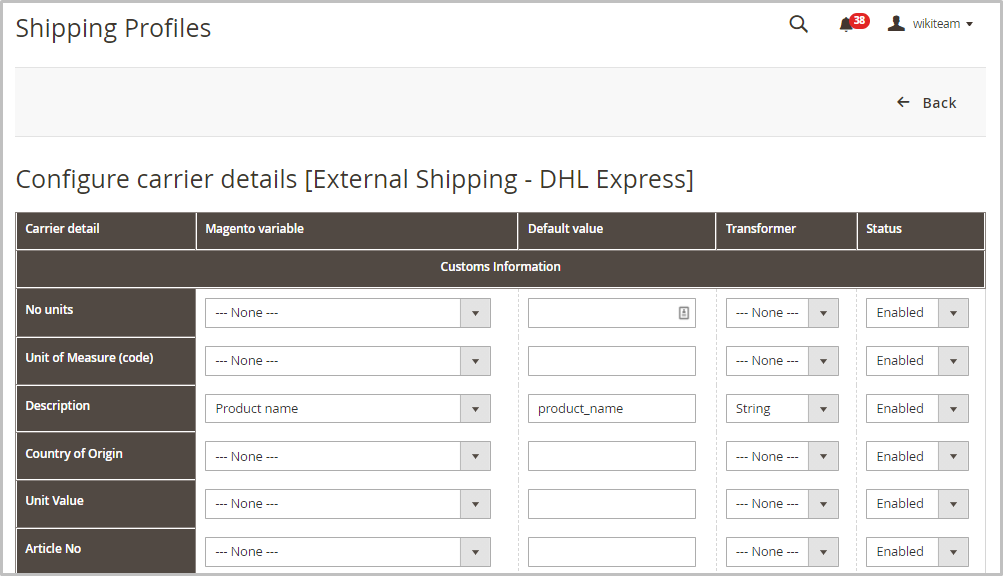
Task: Click Default value field for Unit of Measure
Action: 611,361
